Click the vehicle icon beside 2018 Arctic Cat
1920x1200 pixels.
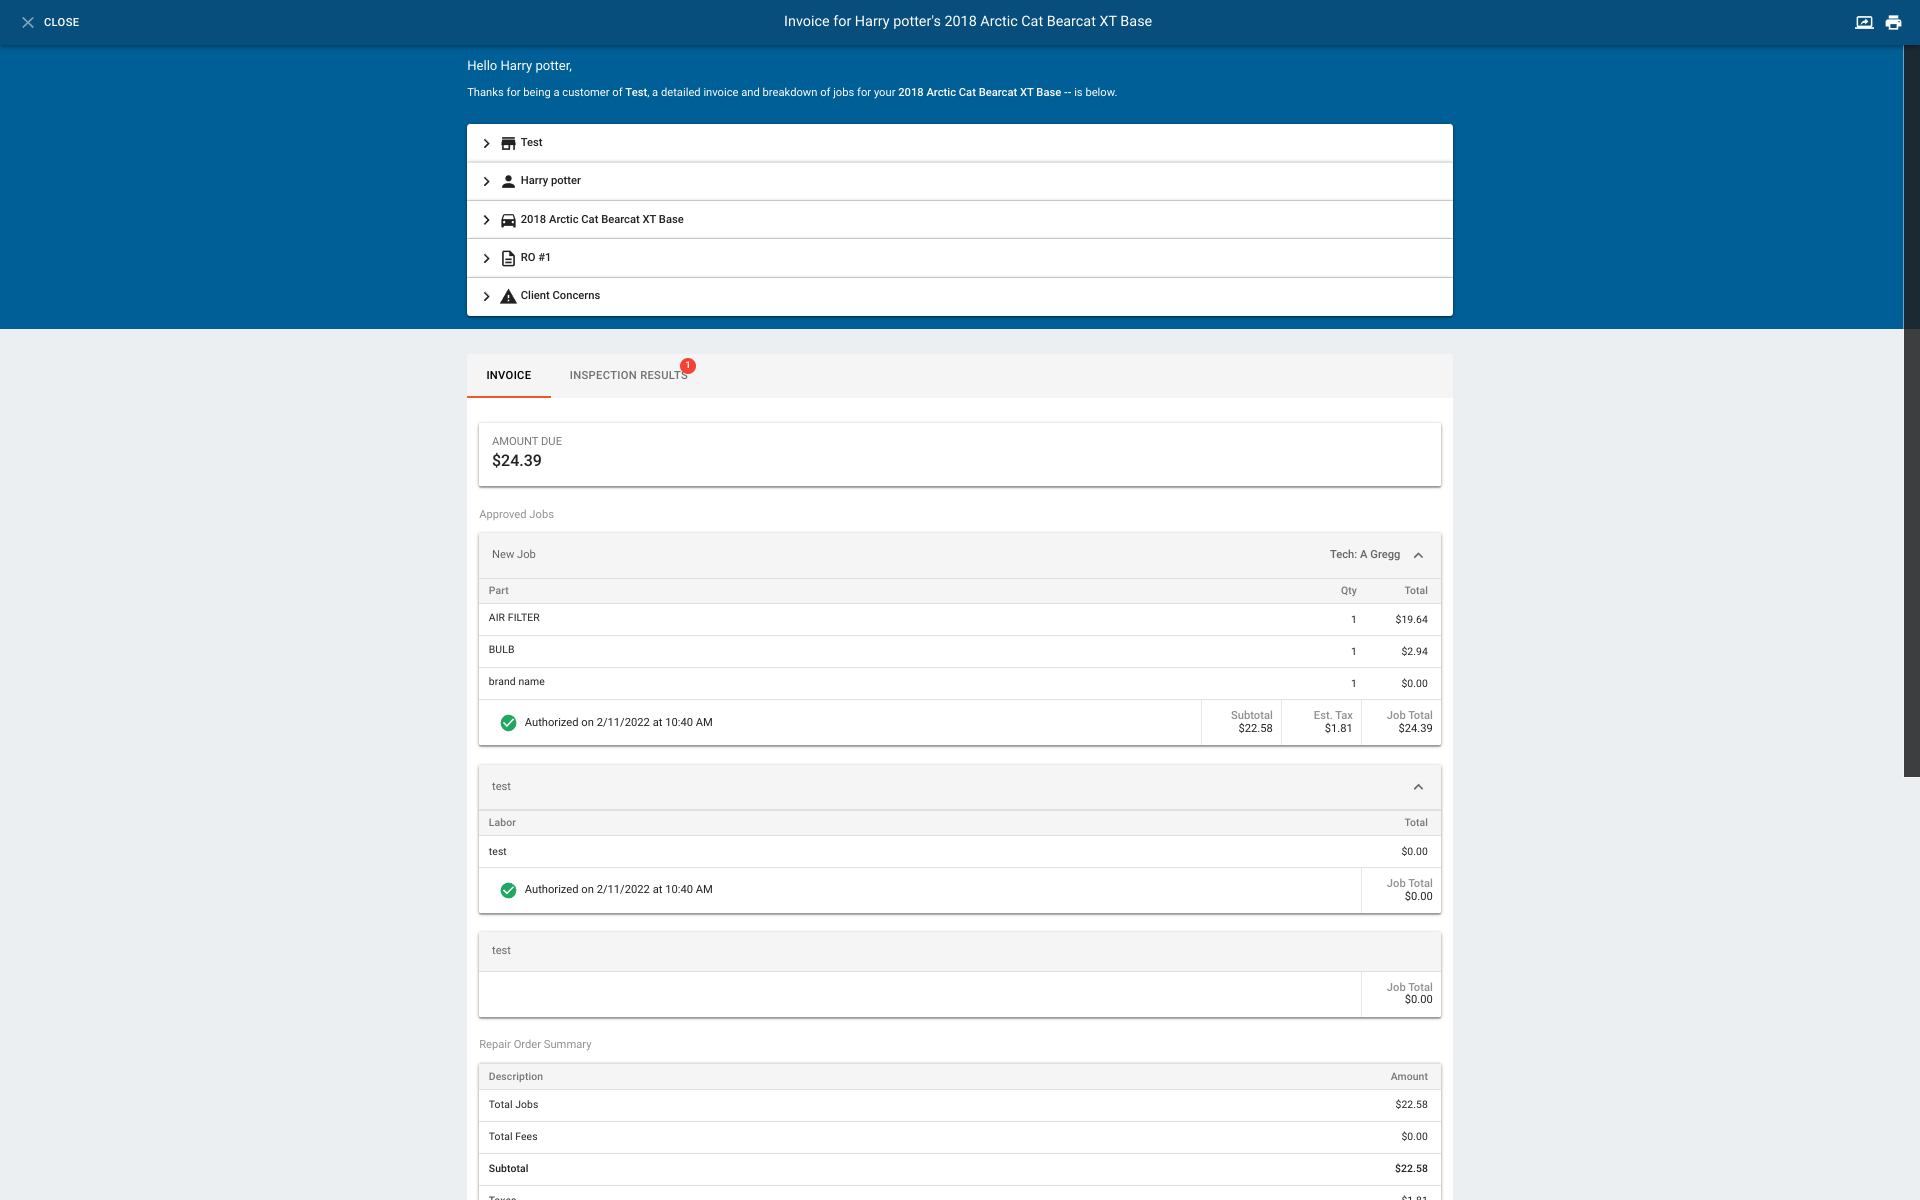508,219
